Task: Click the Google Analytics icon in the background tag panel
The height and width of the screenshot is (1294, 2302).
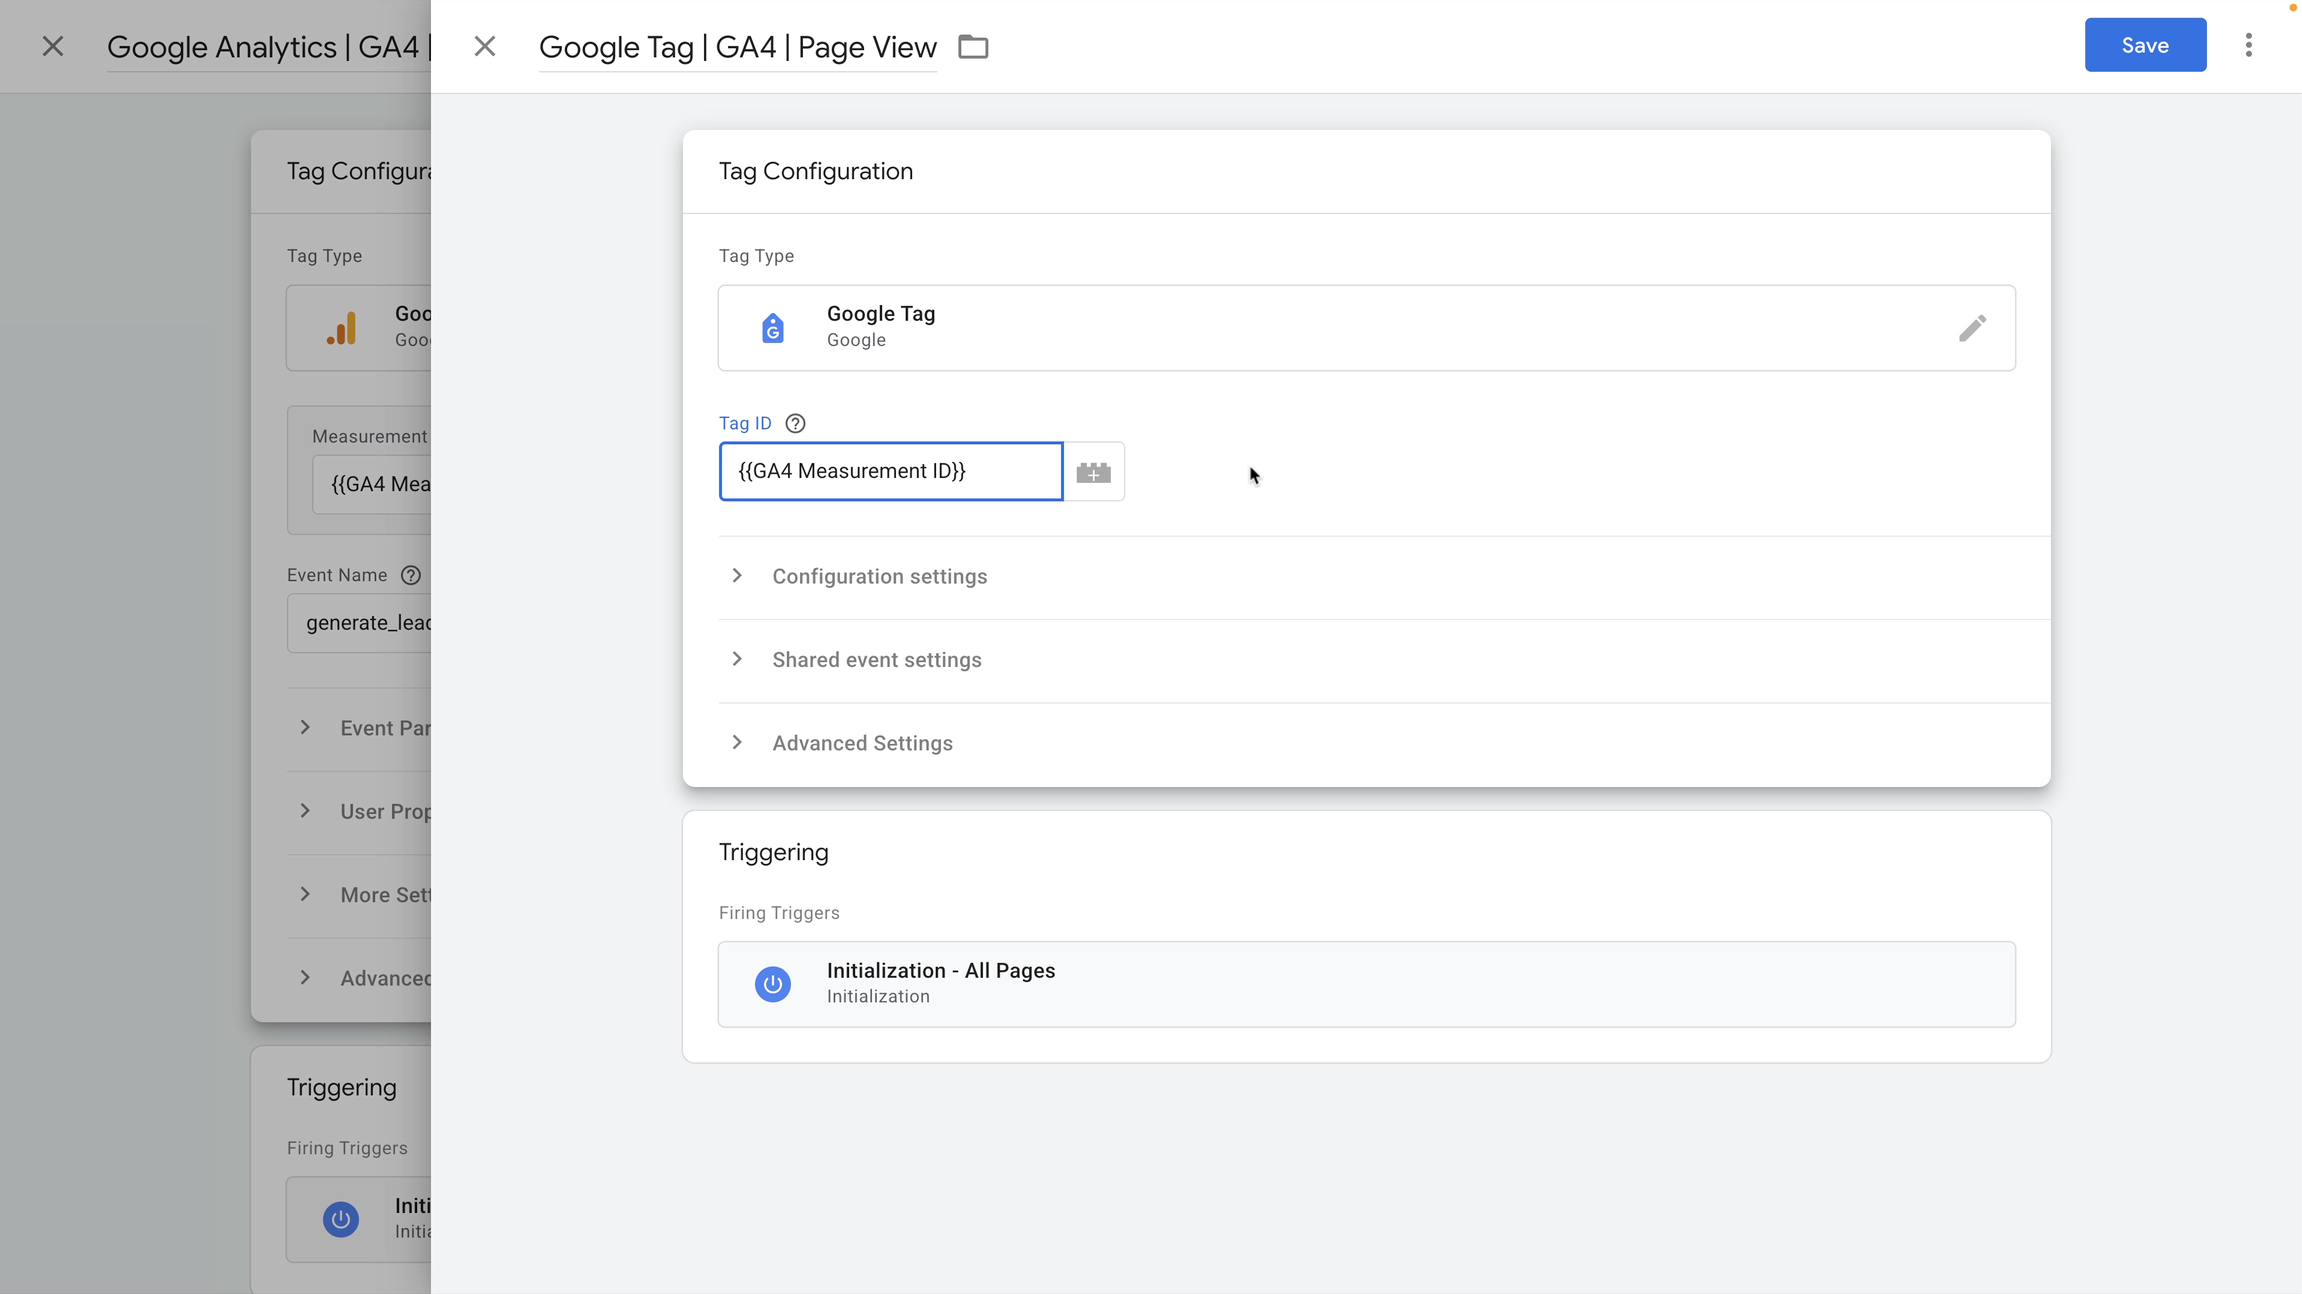Action: (x=340, y=327)
